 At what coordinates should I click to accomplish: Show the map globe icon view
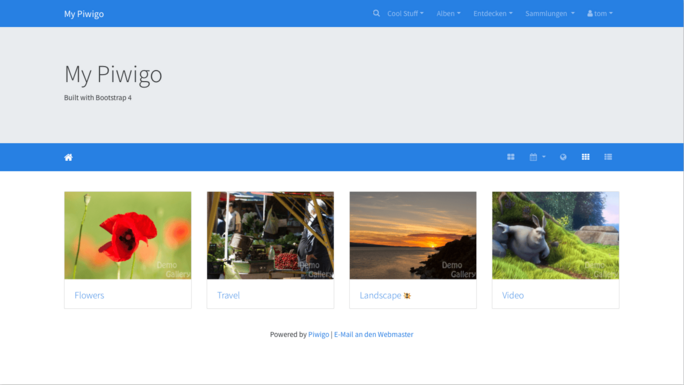click(563, 157)
